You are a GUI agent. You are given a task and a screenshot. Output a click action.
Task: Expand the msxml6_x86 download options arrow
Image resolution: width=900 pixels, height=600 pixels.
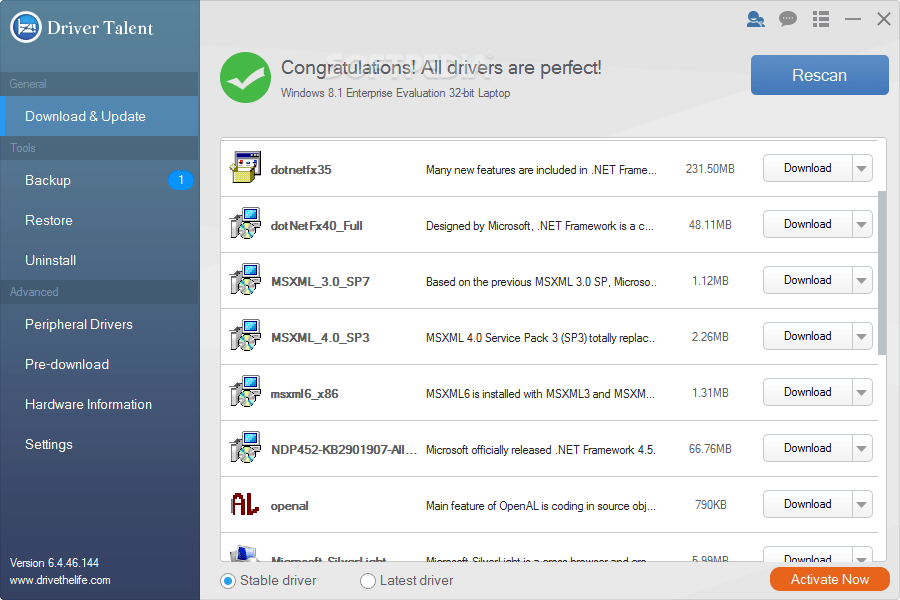[x=862, y=392]
